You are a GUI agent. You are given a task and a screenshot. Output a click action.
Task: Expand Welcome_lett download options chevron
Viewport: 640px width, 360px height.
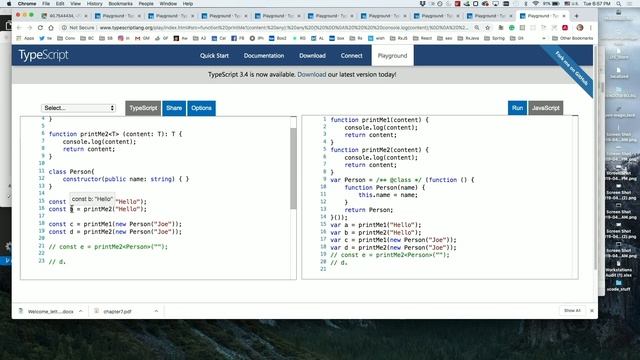(81, 311)
